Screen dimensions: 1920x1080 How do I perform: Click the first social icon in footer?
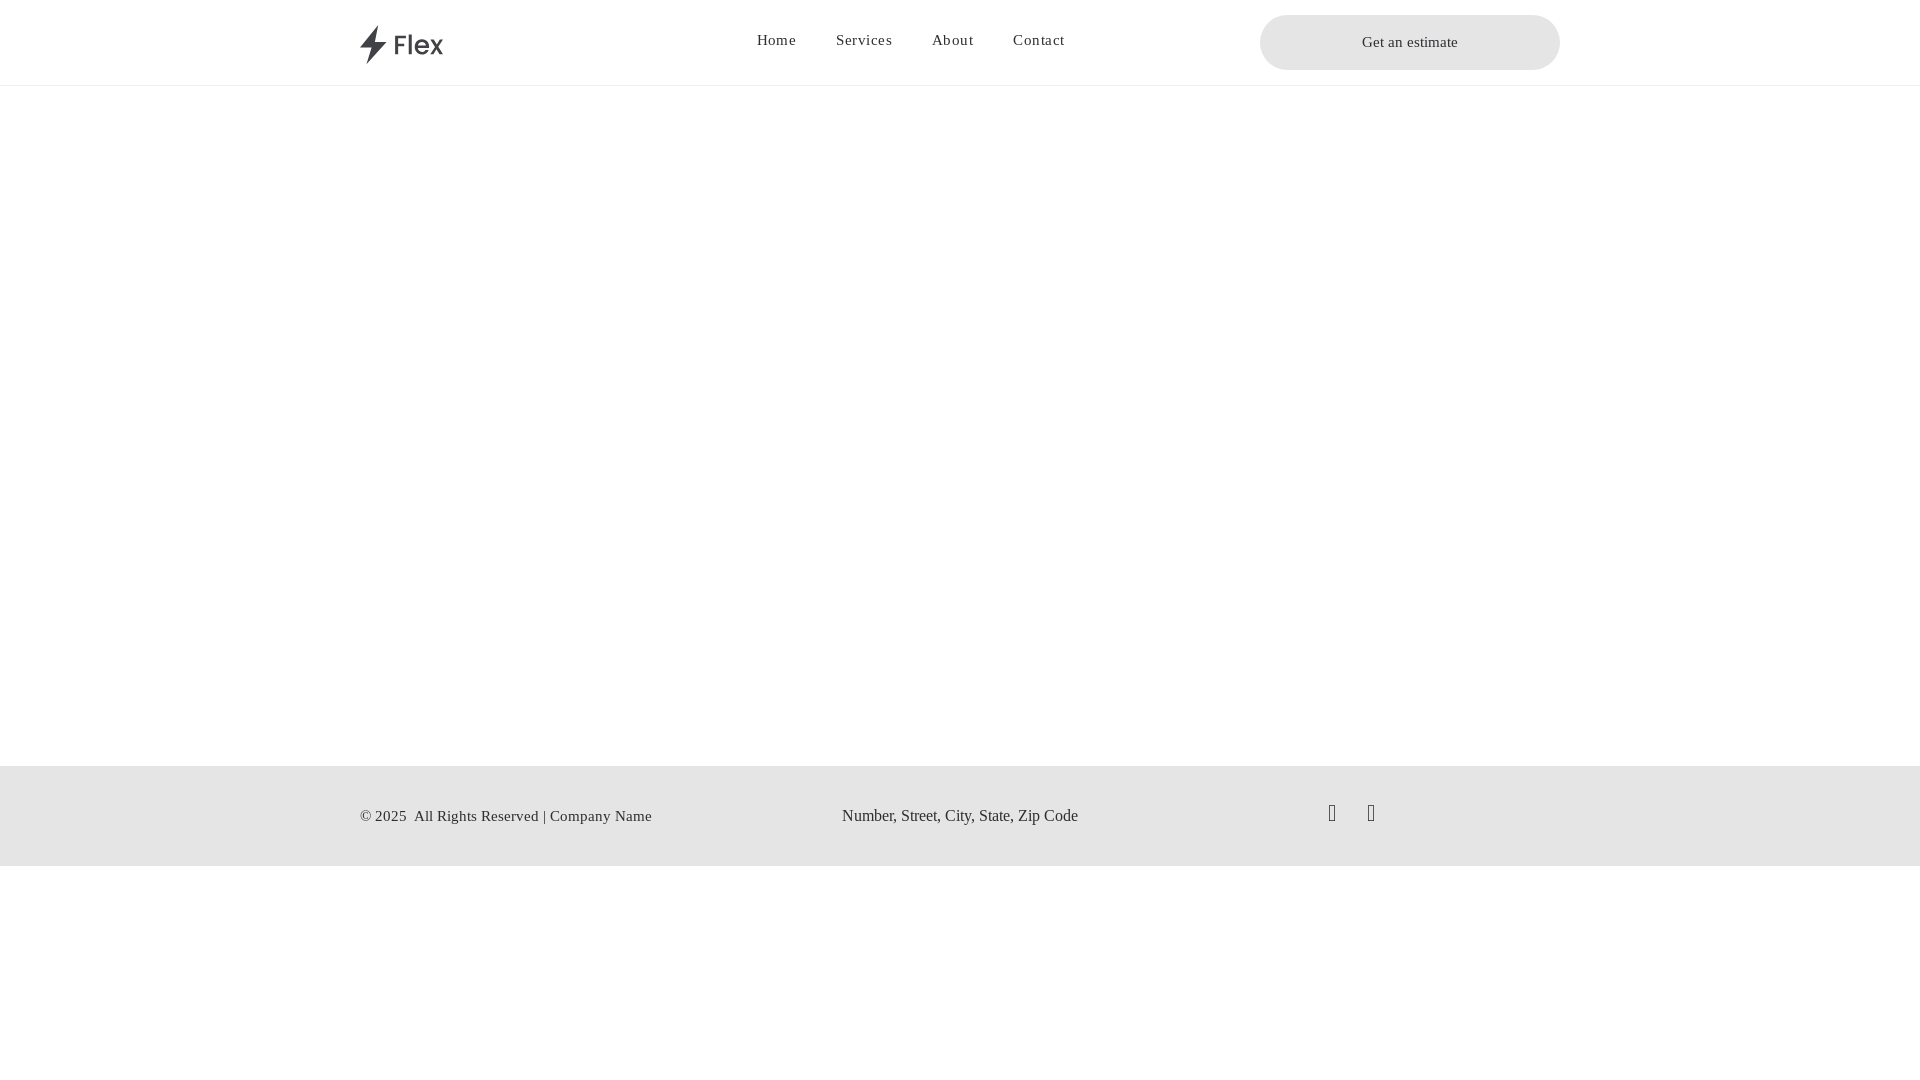[1332, 813]
